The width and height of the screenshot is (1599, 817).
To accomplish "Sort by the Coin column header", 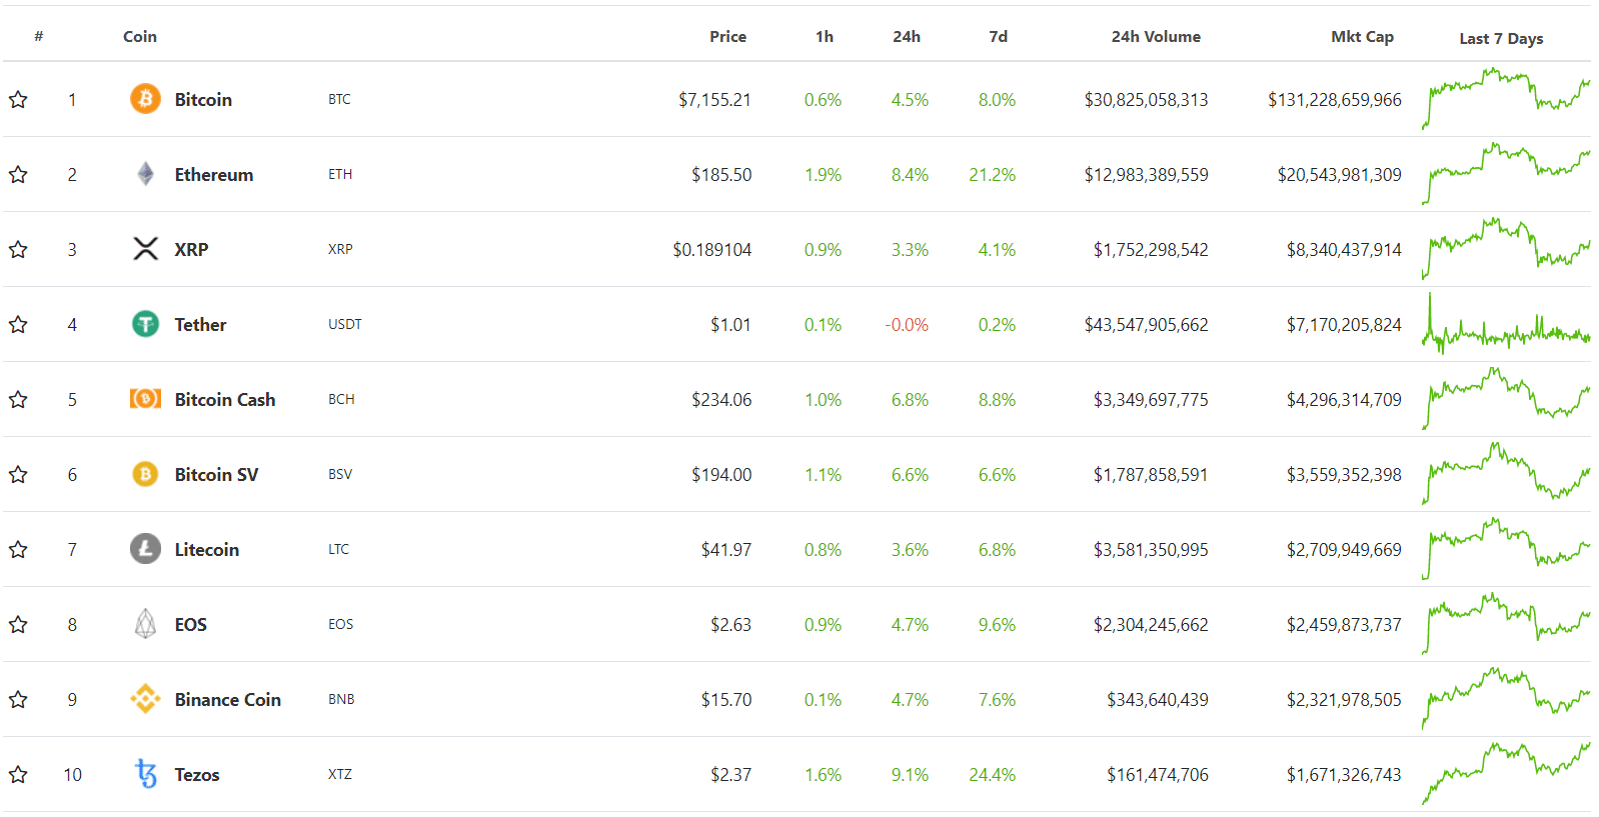I will (140, 36).
